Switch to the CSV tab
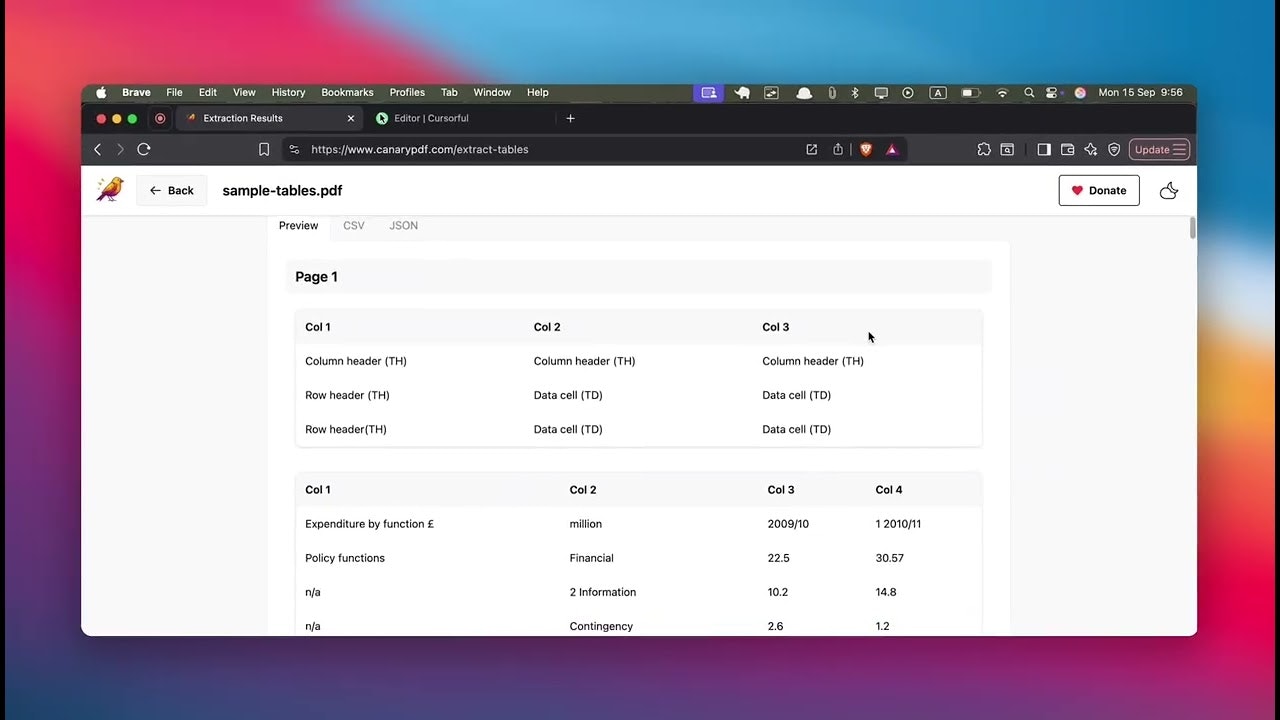This screenshot has height=720, width=1280. coord(354,226)
